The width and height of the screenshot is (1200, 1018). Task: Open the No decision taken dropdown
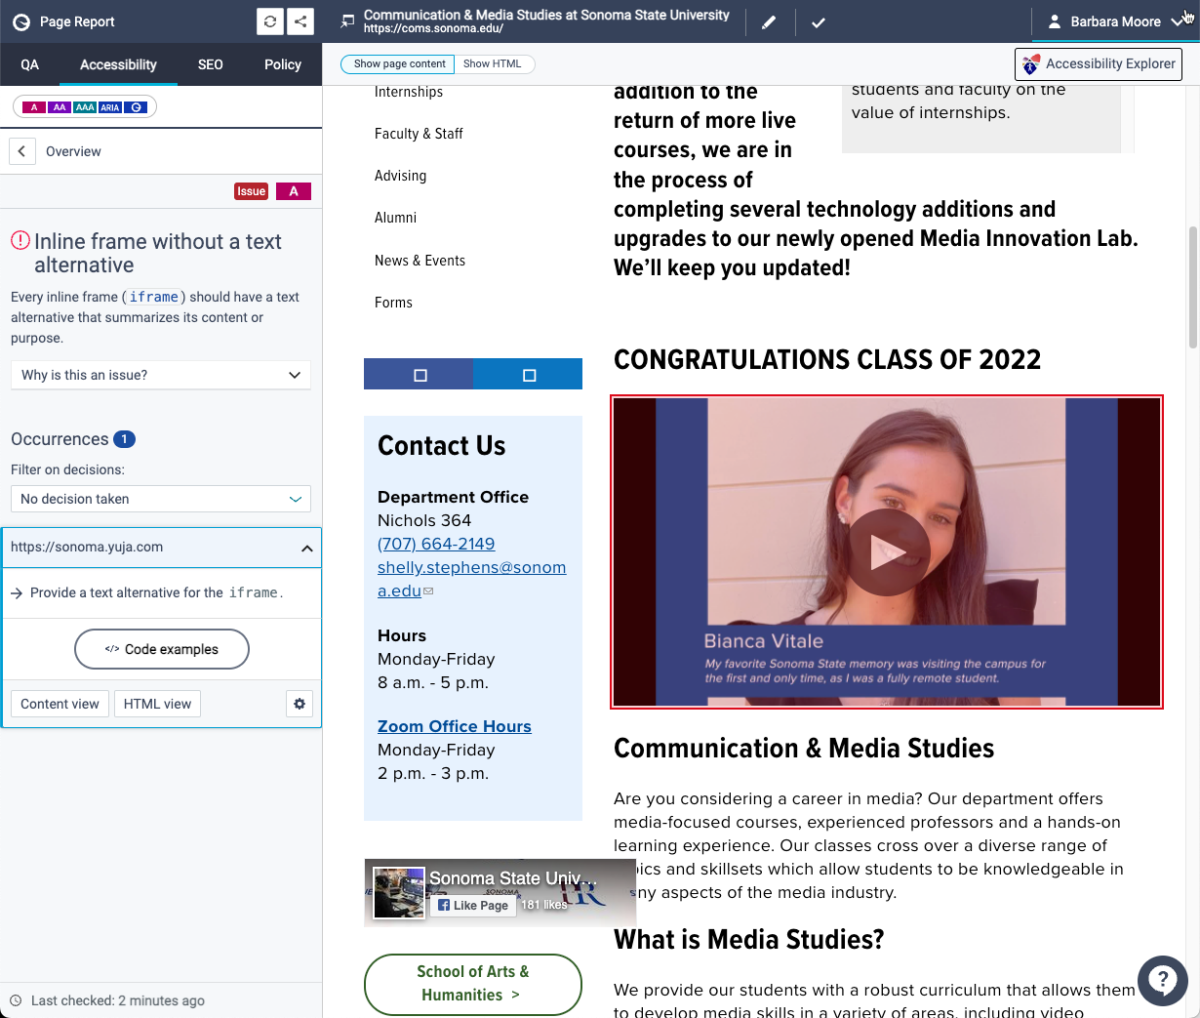[x=161, y=499]
